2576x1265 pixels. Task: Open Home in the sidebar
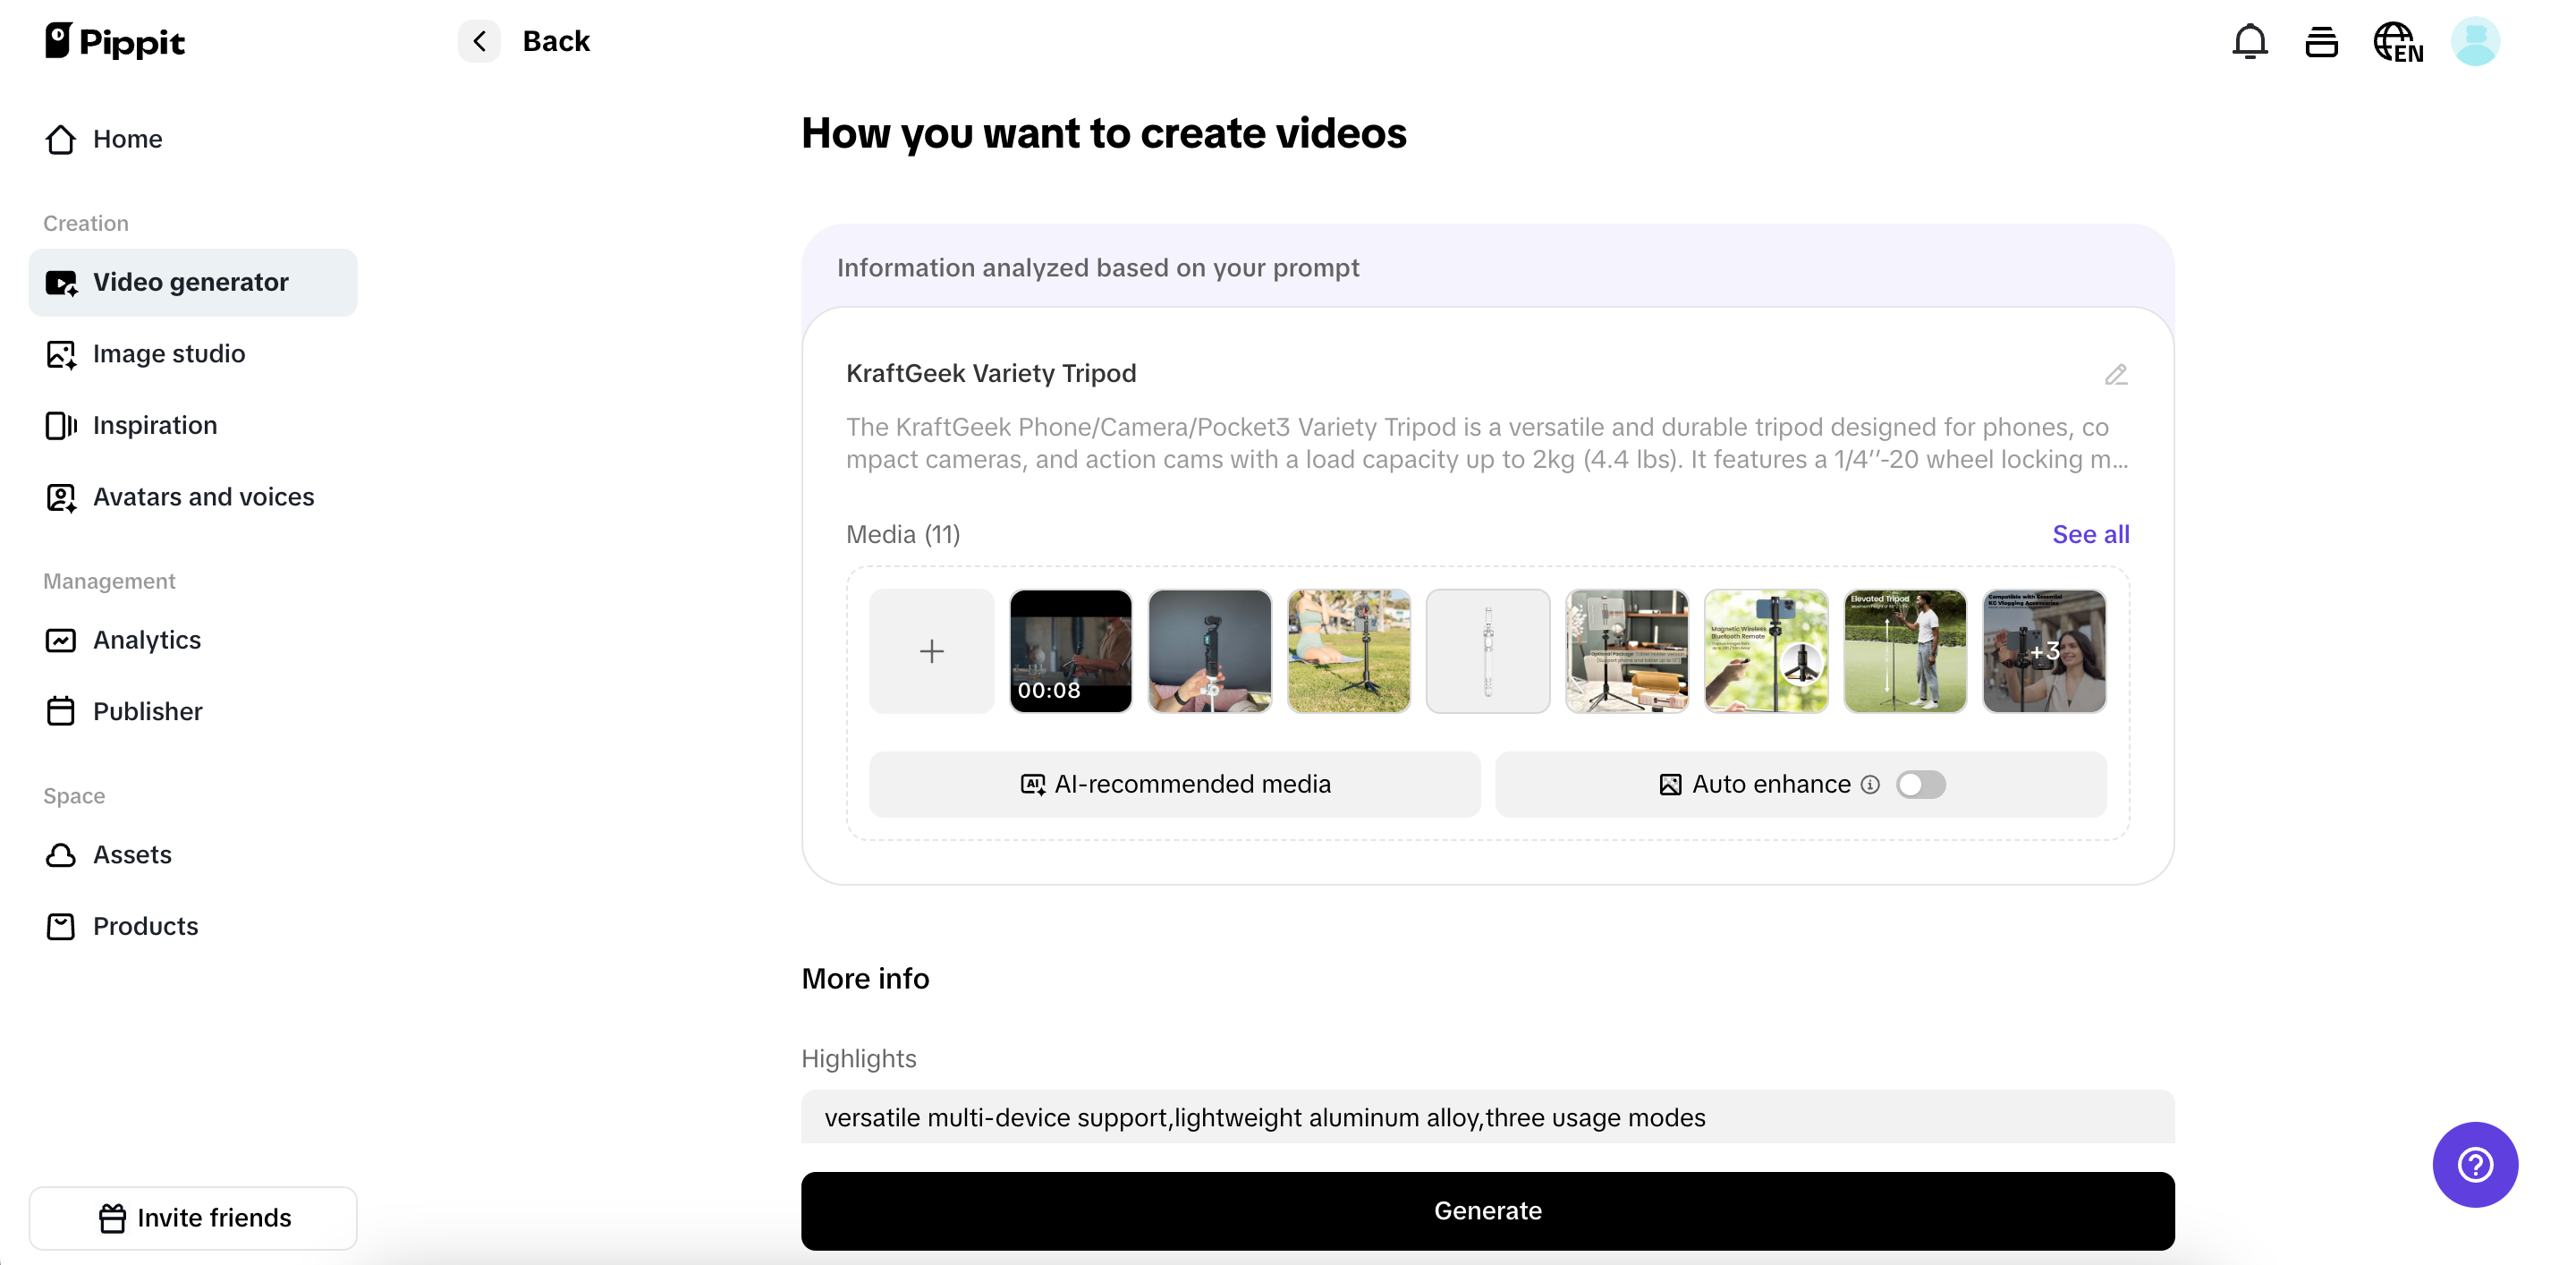click(192, 139)
